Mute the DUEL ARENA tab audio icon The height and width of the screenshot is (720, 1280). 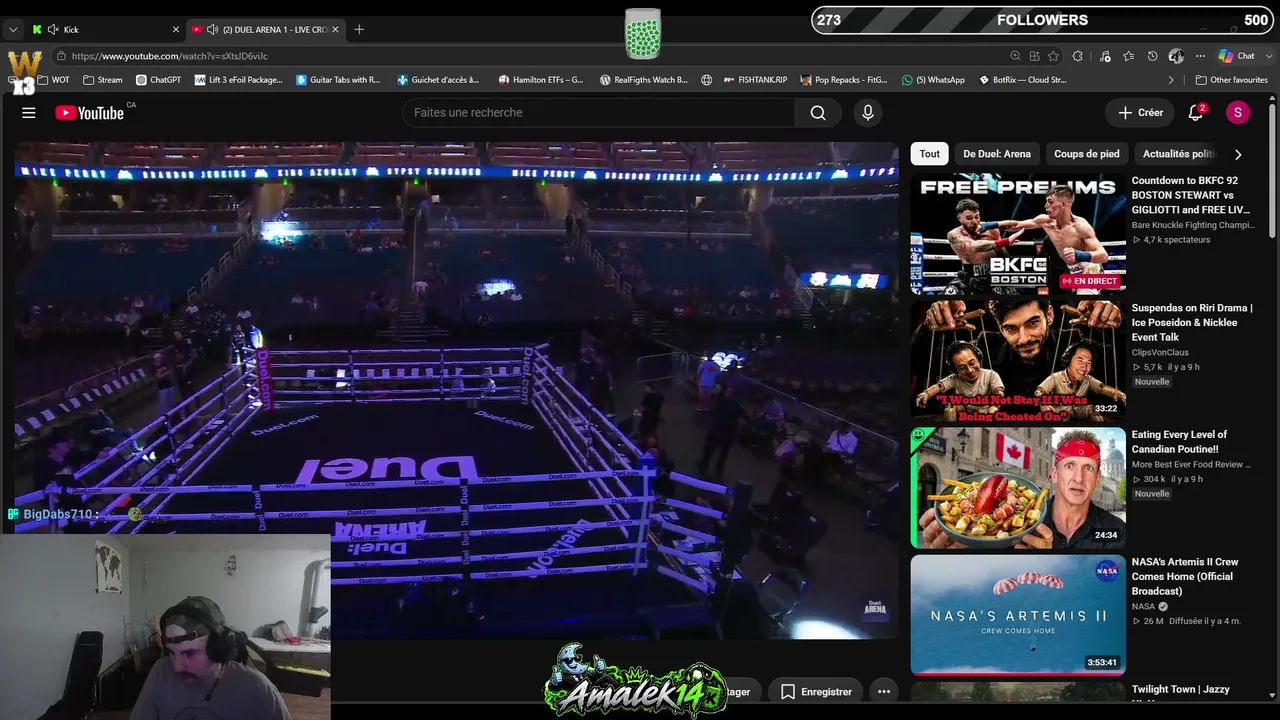212,30
